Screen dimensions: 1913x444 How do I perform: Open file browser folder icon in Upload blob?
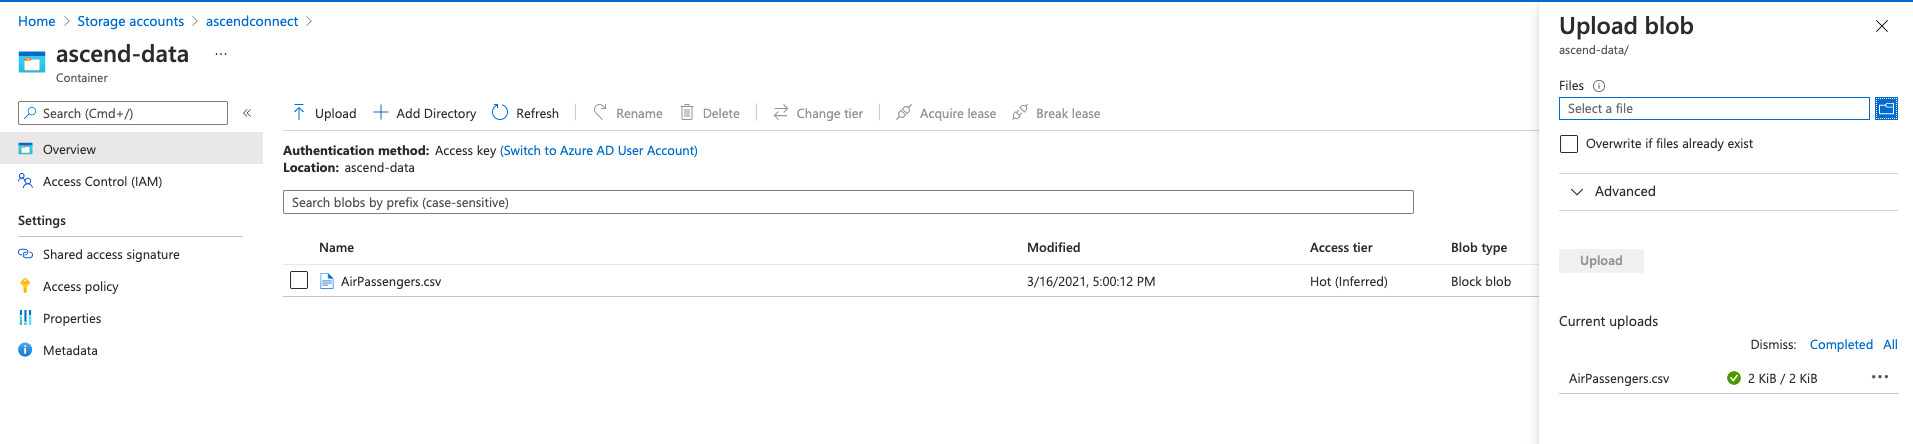click(1886, 108)
